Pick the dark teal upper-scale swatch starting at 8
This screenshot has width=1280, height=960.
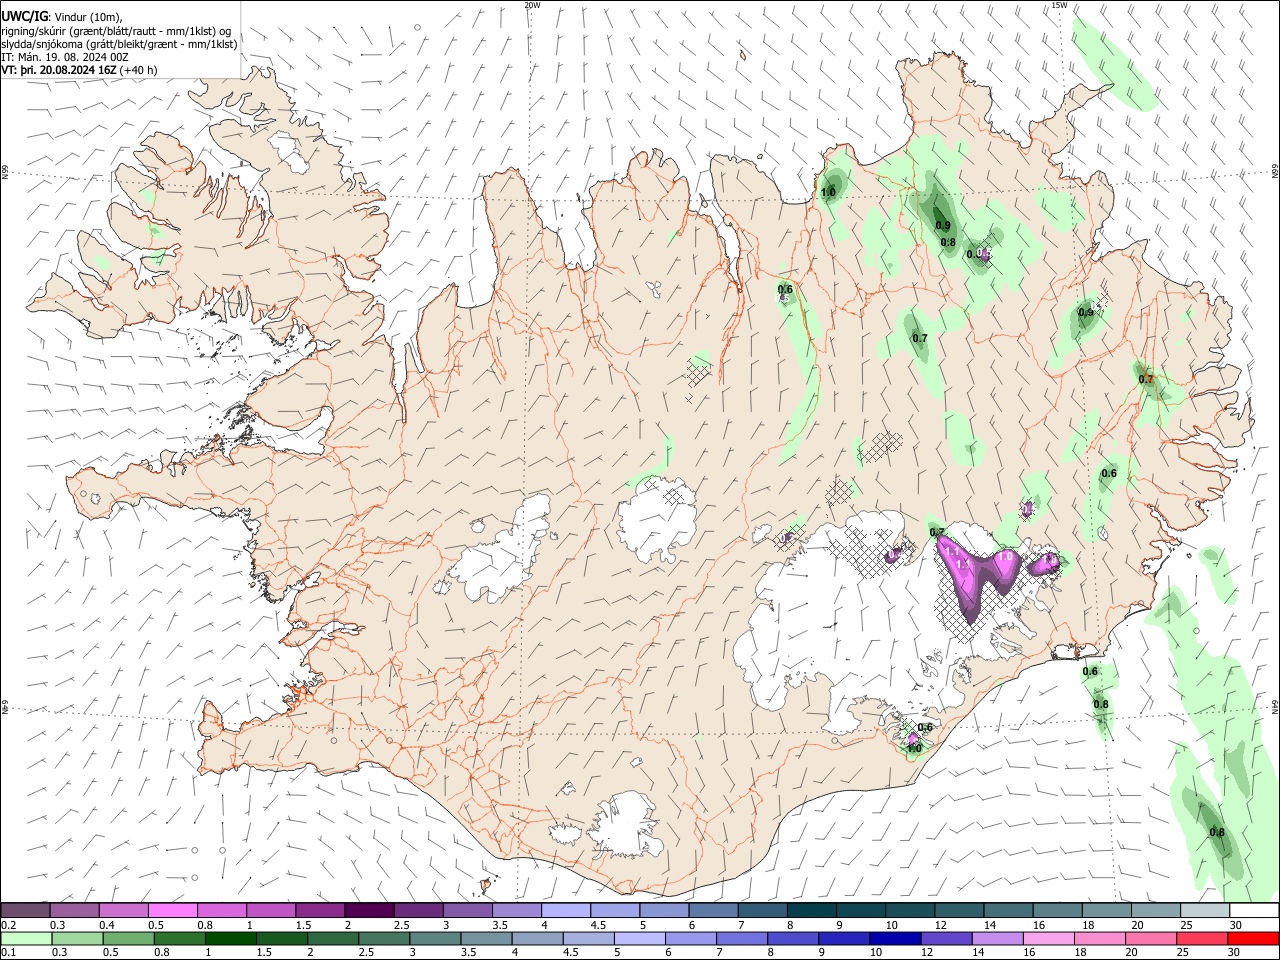[811, 910]
